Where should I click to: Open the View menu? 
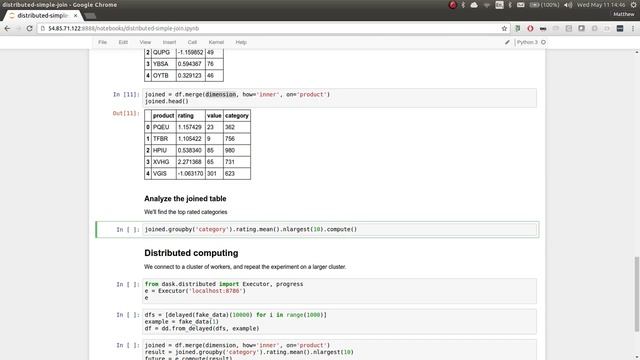[x=145, y=42]
